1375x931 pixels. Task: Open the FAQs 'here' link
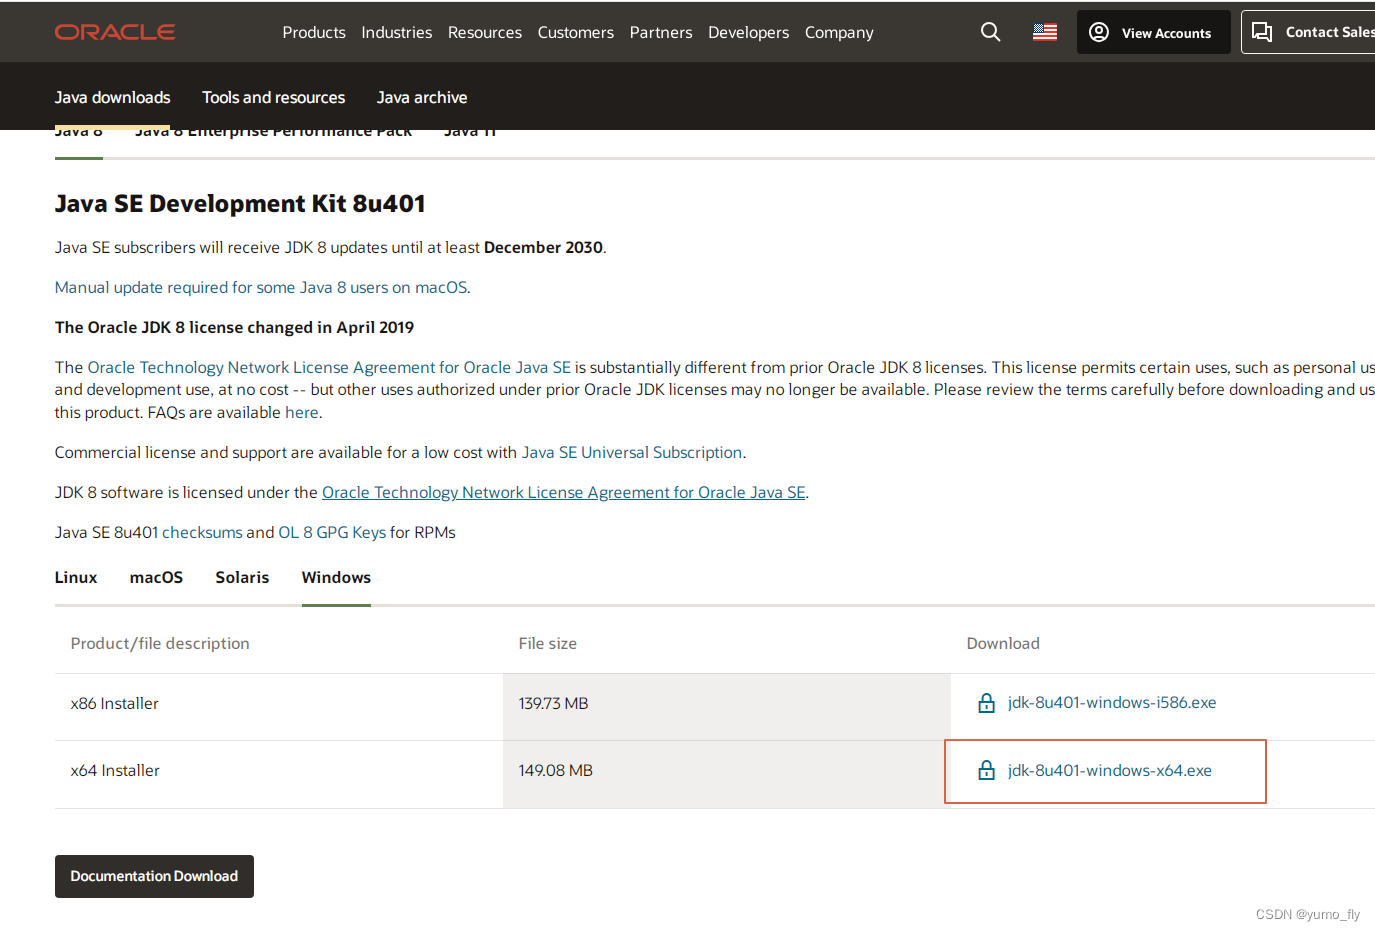point(301,412)
